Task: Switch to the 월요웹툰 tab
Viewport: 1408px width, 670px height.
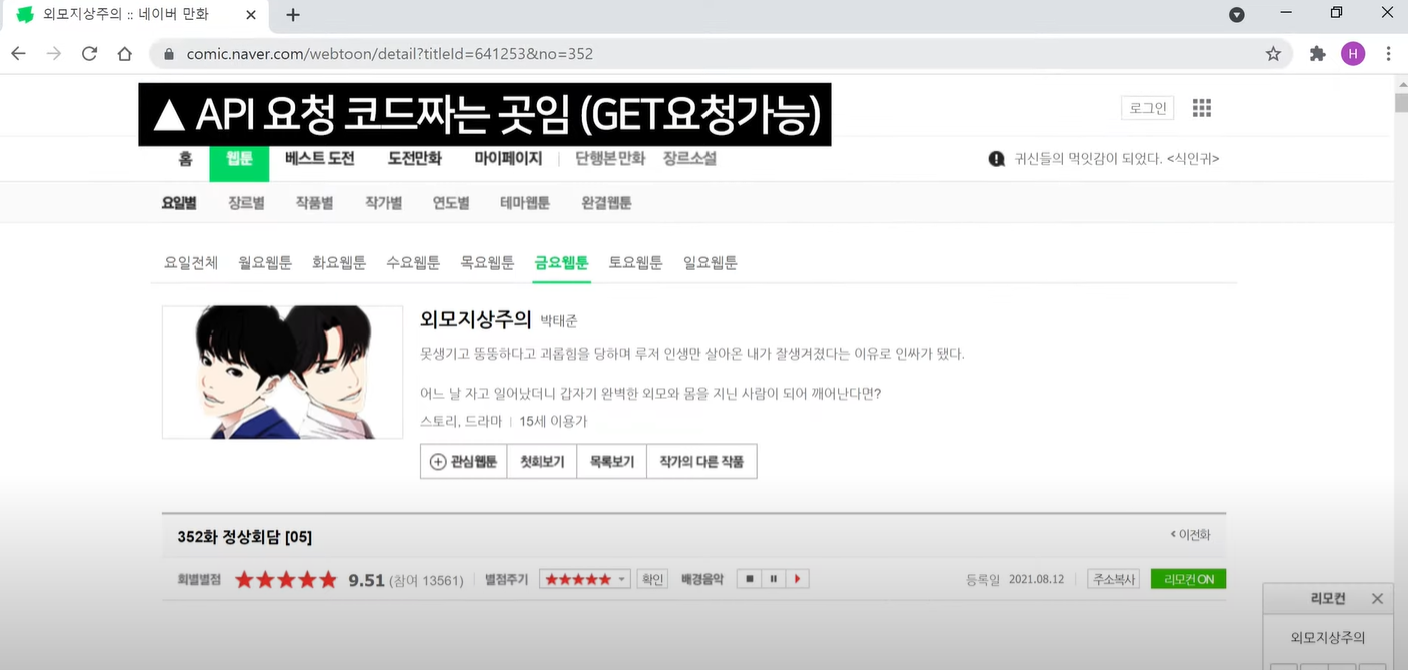Action: click(x=265, y=263)
